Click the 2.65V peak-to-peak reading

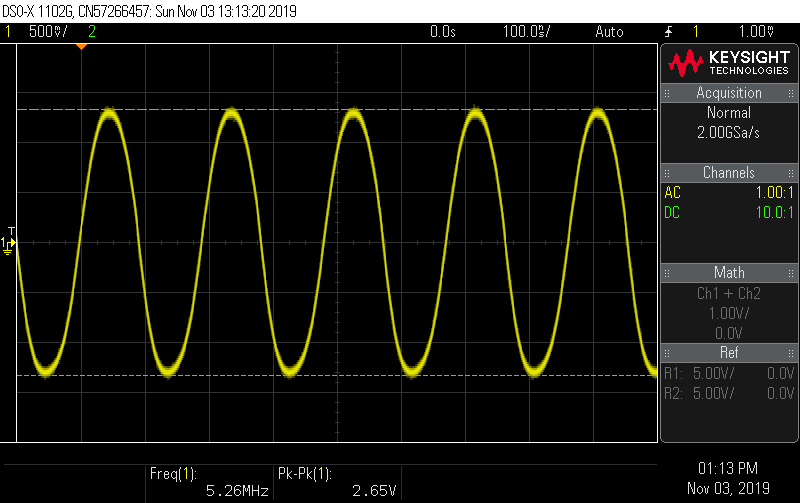pos(374,491)
